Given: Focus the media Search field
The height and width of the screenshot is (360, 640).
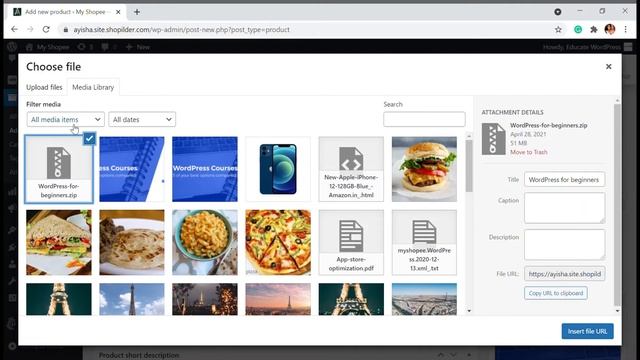Looking at the screenshot, I should 424,119.
